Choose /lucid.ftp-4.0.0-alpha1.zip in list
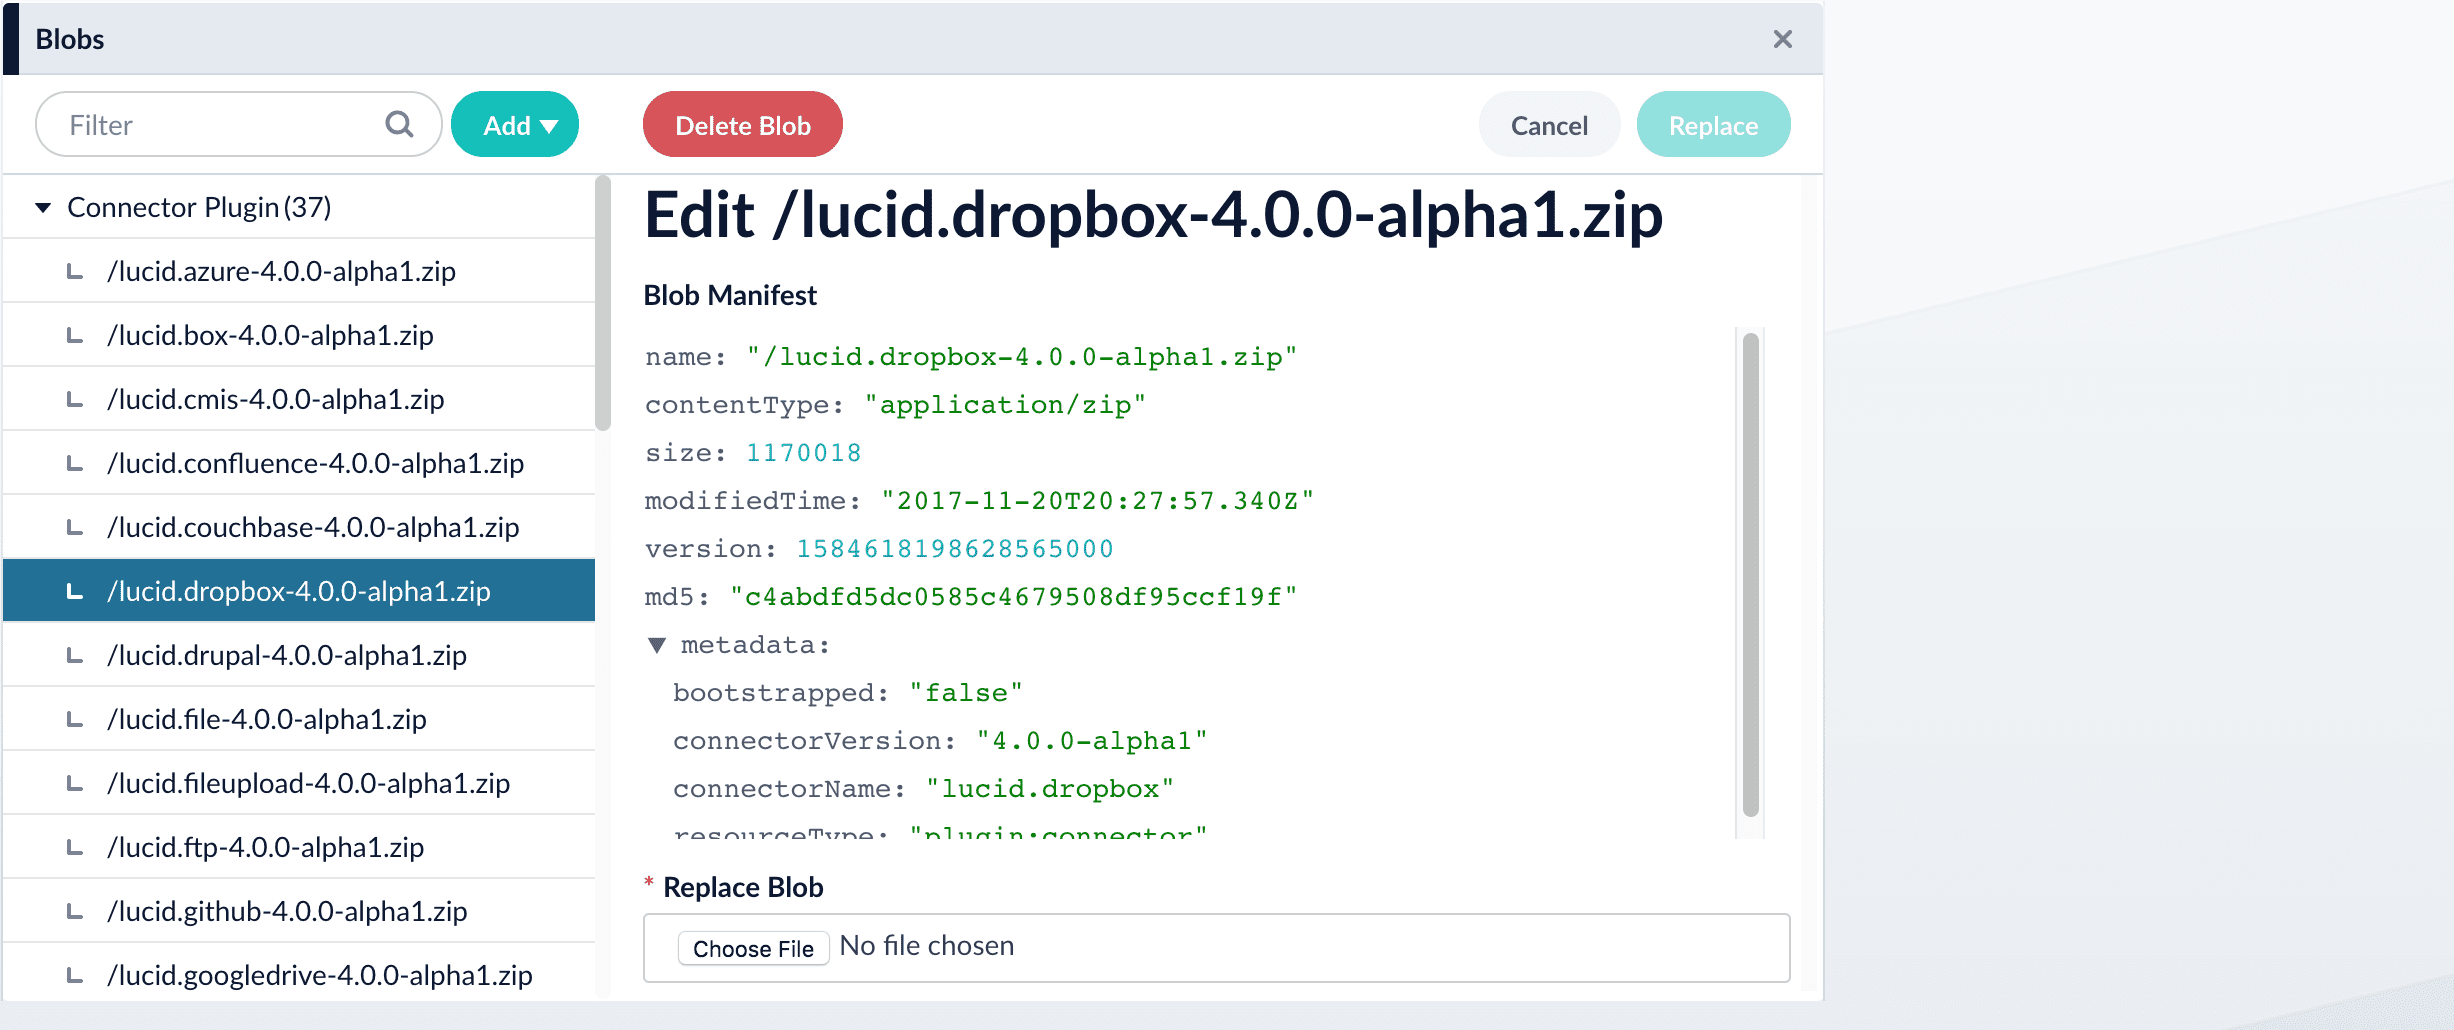 click(x=299, y=847)
